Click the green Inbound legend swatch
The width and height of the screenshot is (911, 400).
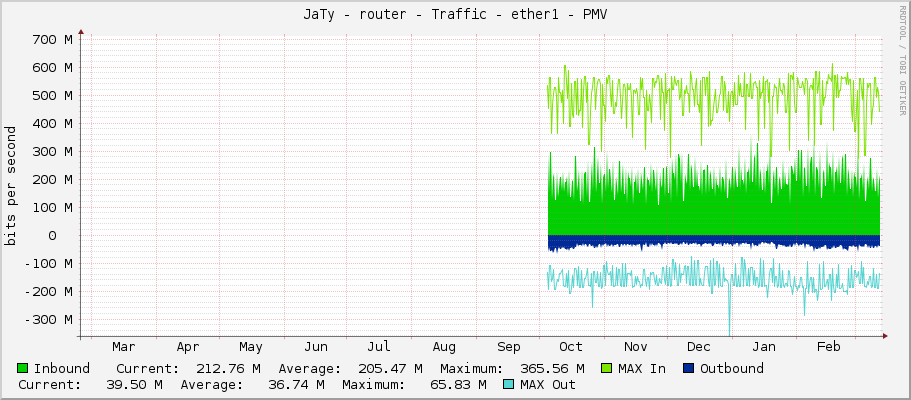pos(23,368)
